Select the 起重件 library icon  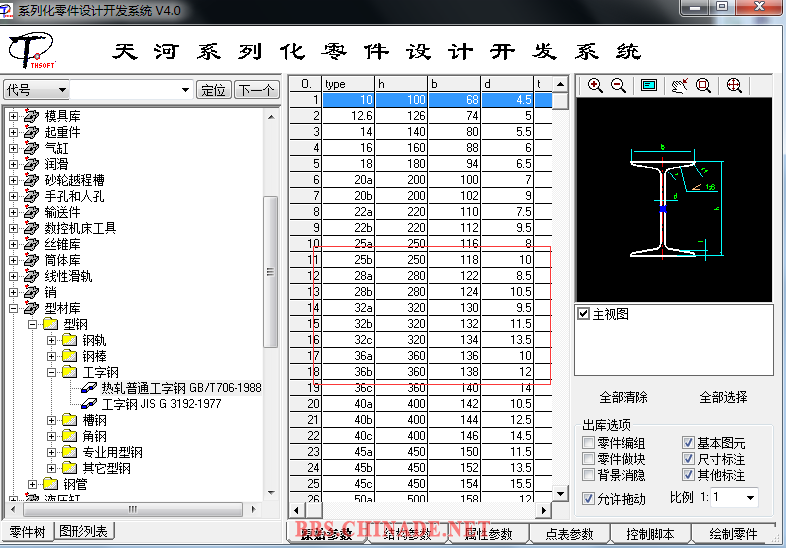pos(31,132)
